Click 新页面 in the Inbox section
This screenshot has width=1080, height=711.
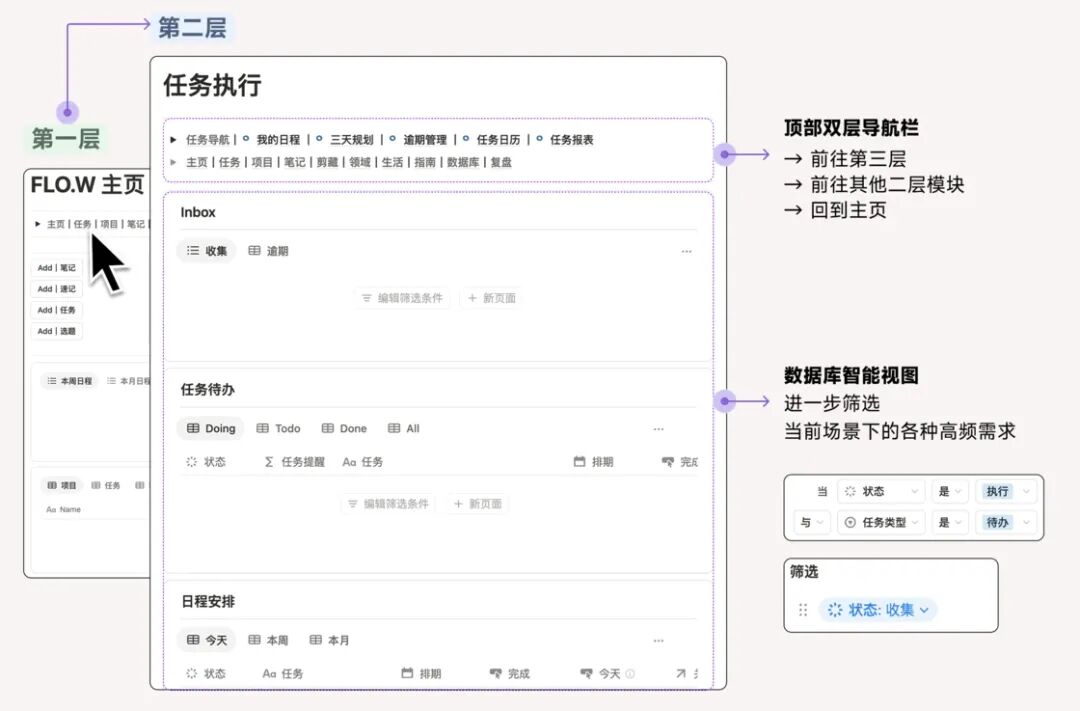492,298
